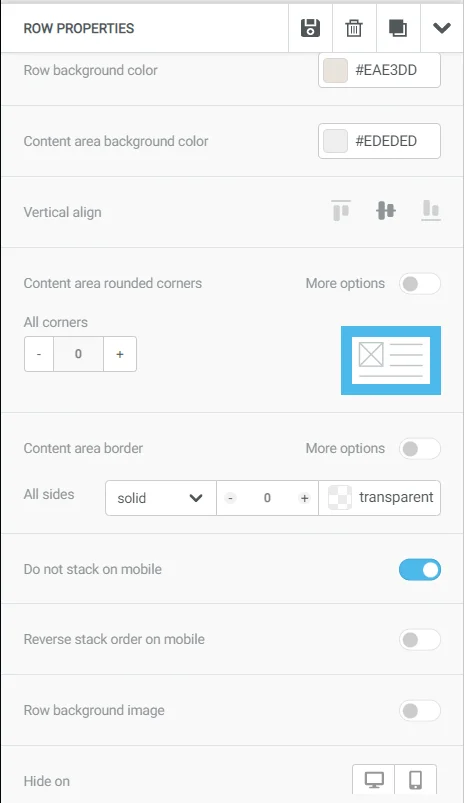Toggle More options for content area border
466x803 pixels.
coord(420,449)
